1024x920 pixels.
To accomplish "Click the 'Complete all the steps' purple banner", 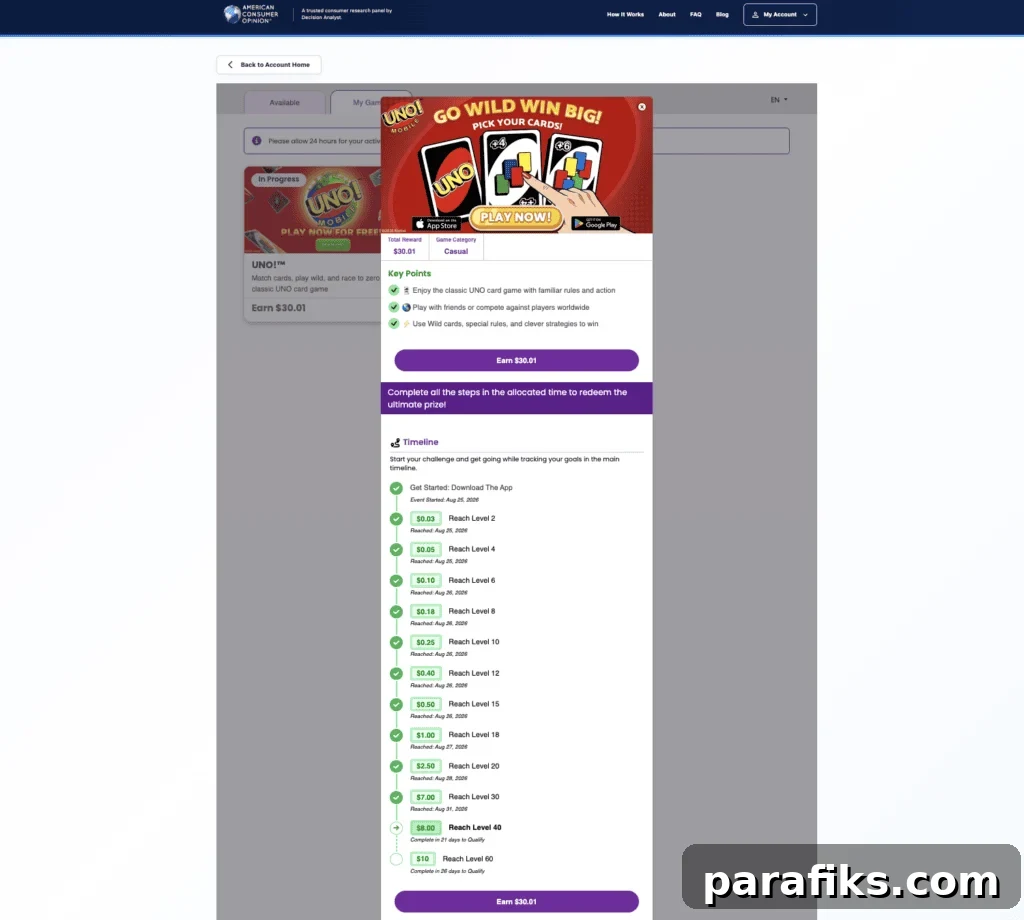I will [x=517, y=398].
